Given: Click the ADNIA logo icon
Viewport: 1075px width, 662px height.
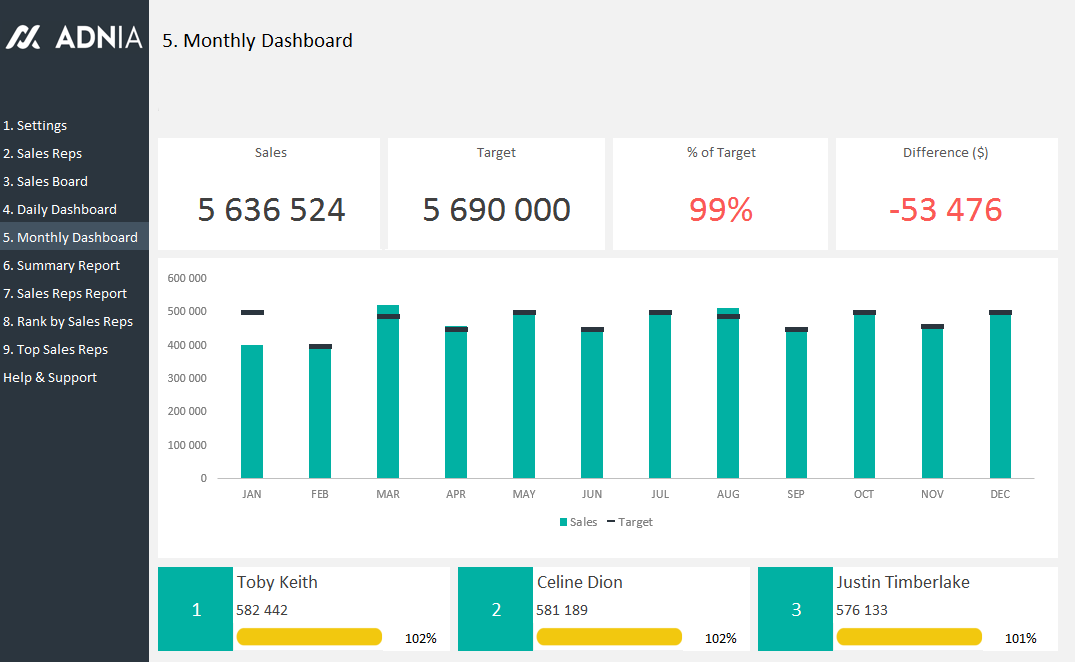Looking at the screenshot, I should (x=24, y=38).
